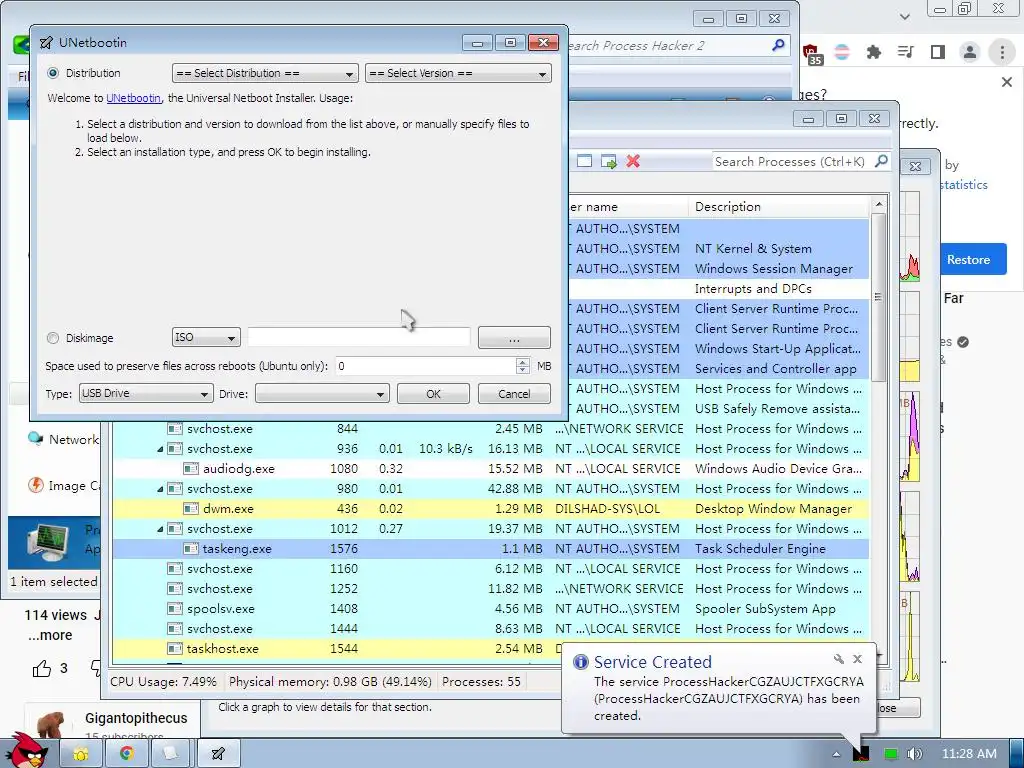1024x768 pixels.
Task: Select the svchost.exe 844 row
Action: coord(490,428)
